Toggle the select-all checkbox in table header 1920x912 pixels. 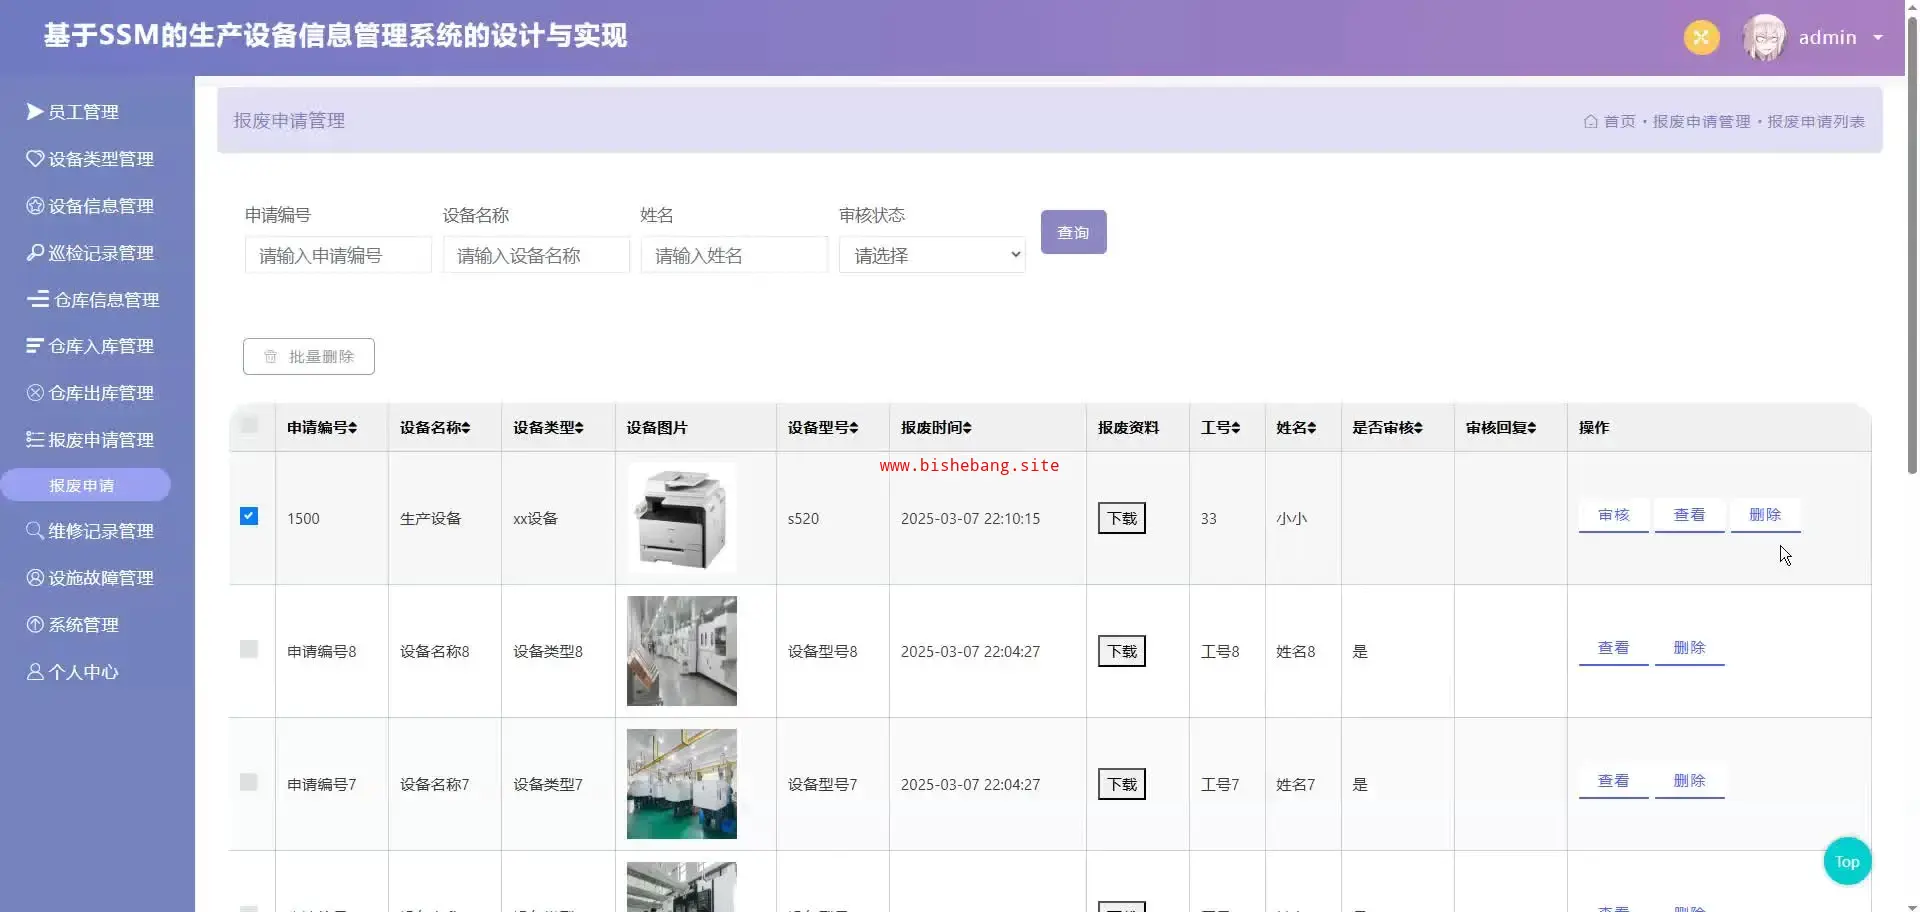tap(249, 425)
